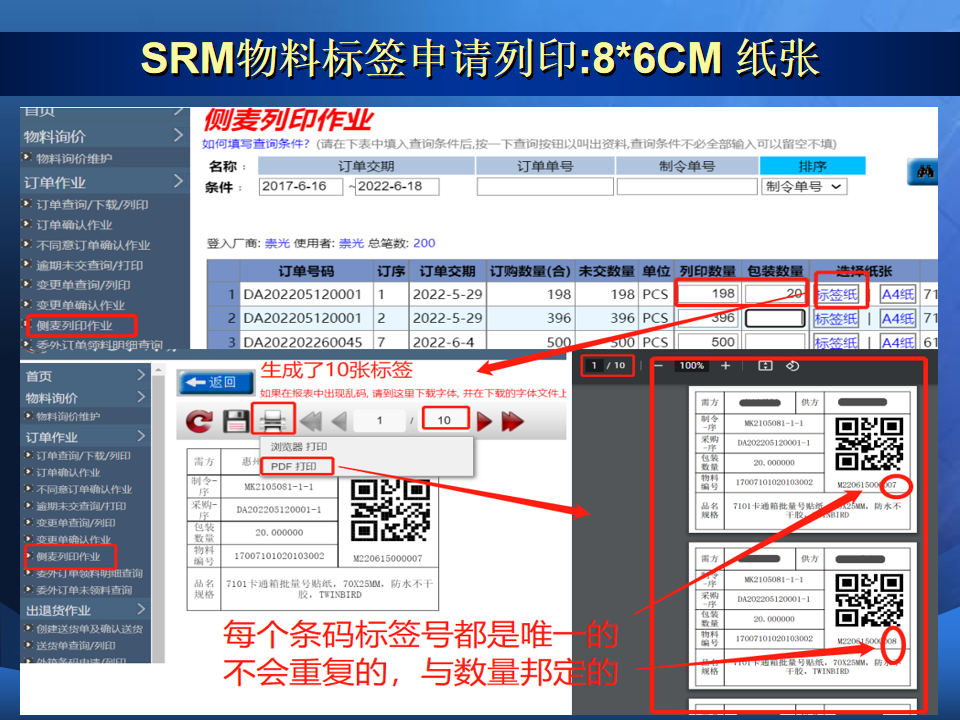Click the 如何填写查询条件? help link

pyautogui.click(x=256, y=144)
